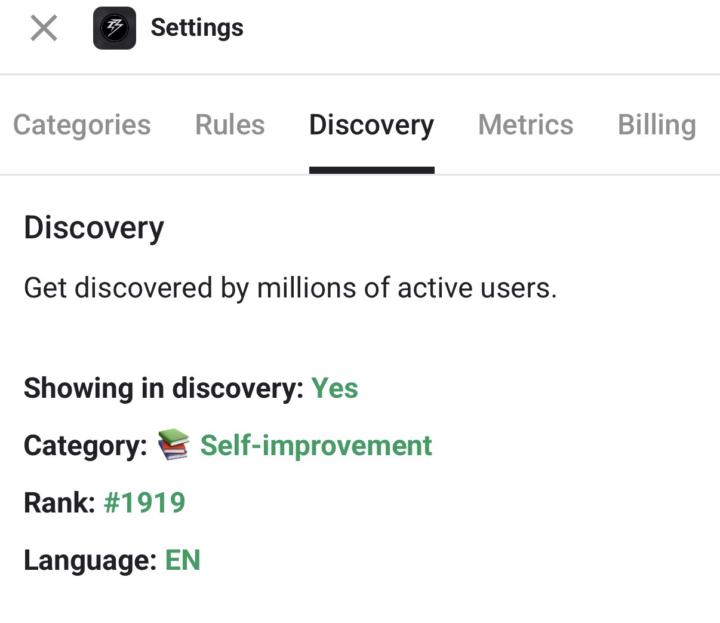Open the Rules tab
The width and height of the screenshot is (720, 623).
tap(230, 125)
